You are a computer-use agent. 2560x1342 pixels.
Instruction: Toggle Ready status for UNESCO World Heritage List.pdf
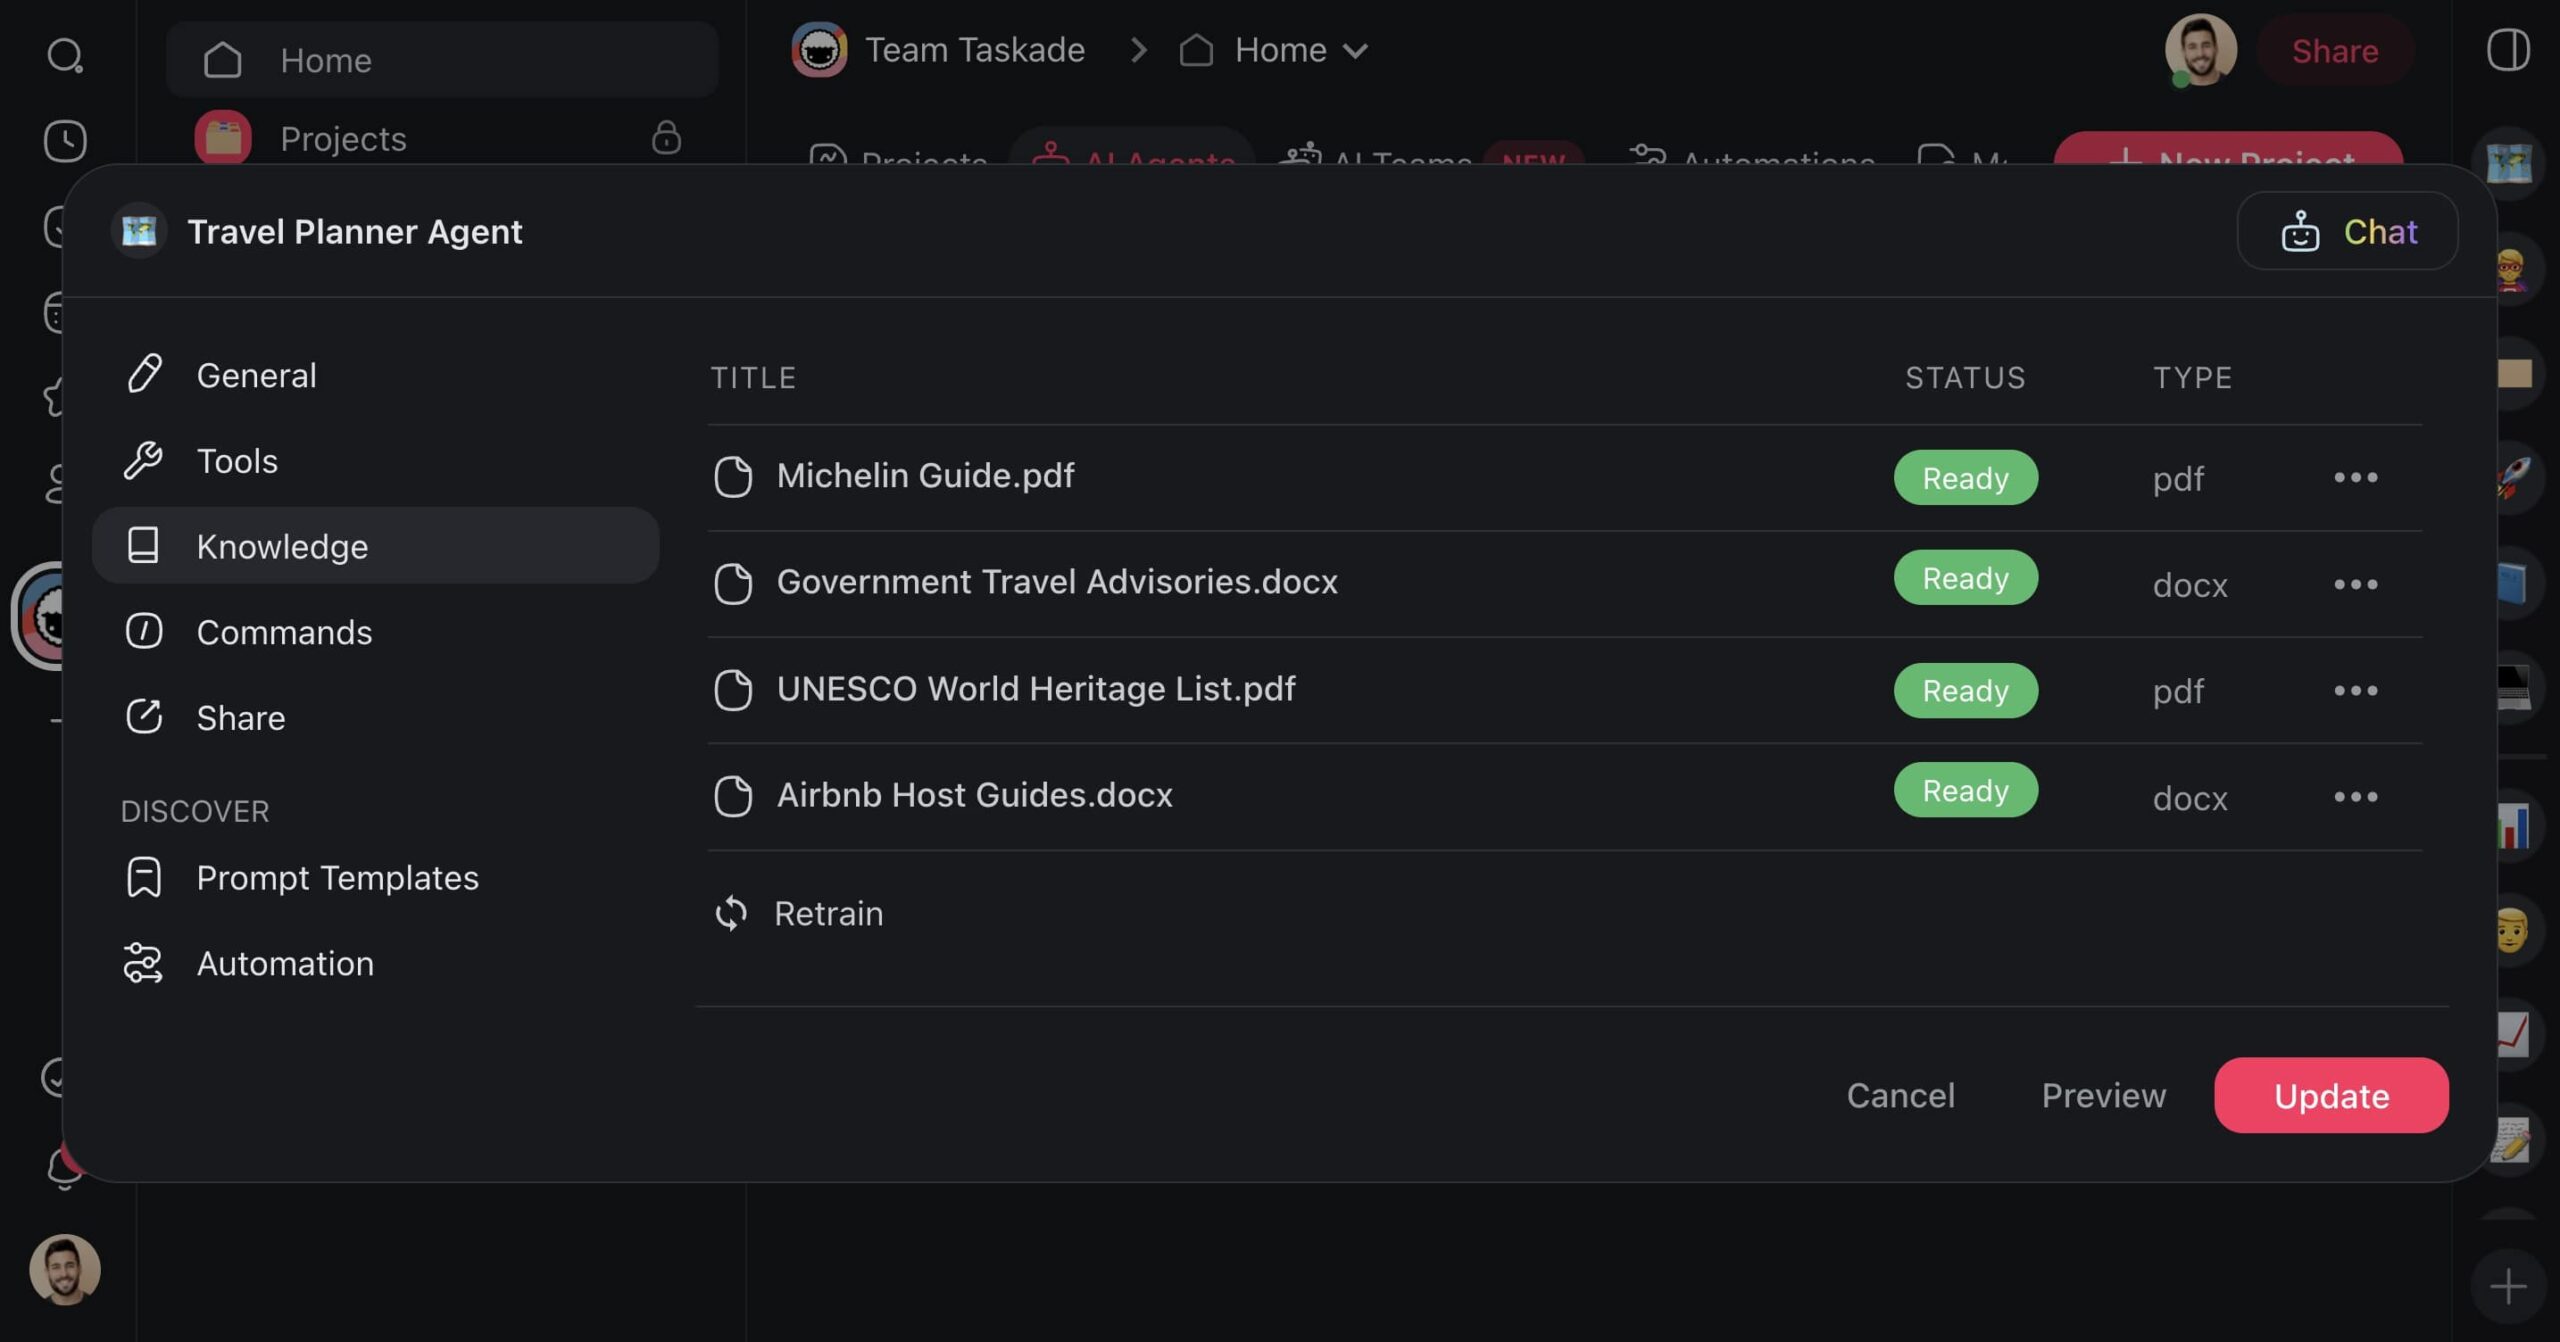click(1966, 689)
